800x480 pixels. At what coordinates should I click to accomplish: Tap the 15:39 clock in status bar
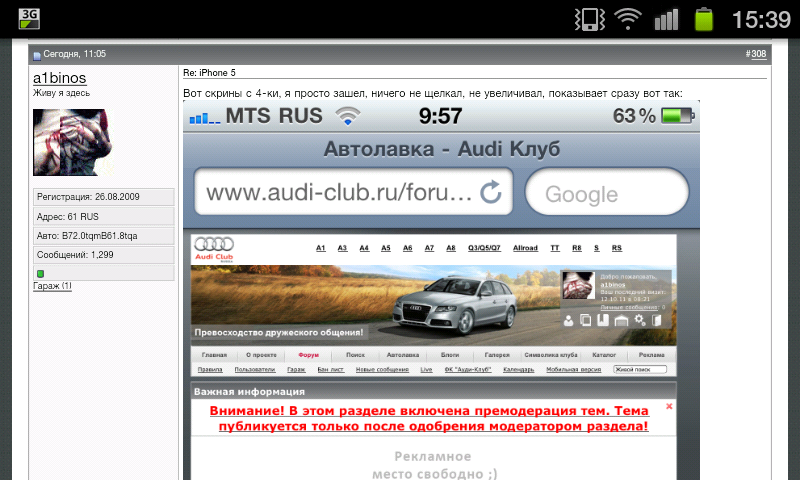pos(761,20)
